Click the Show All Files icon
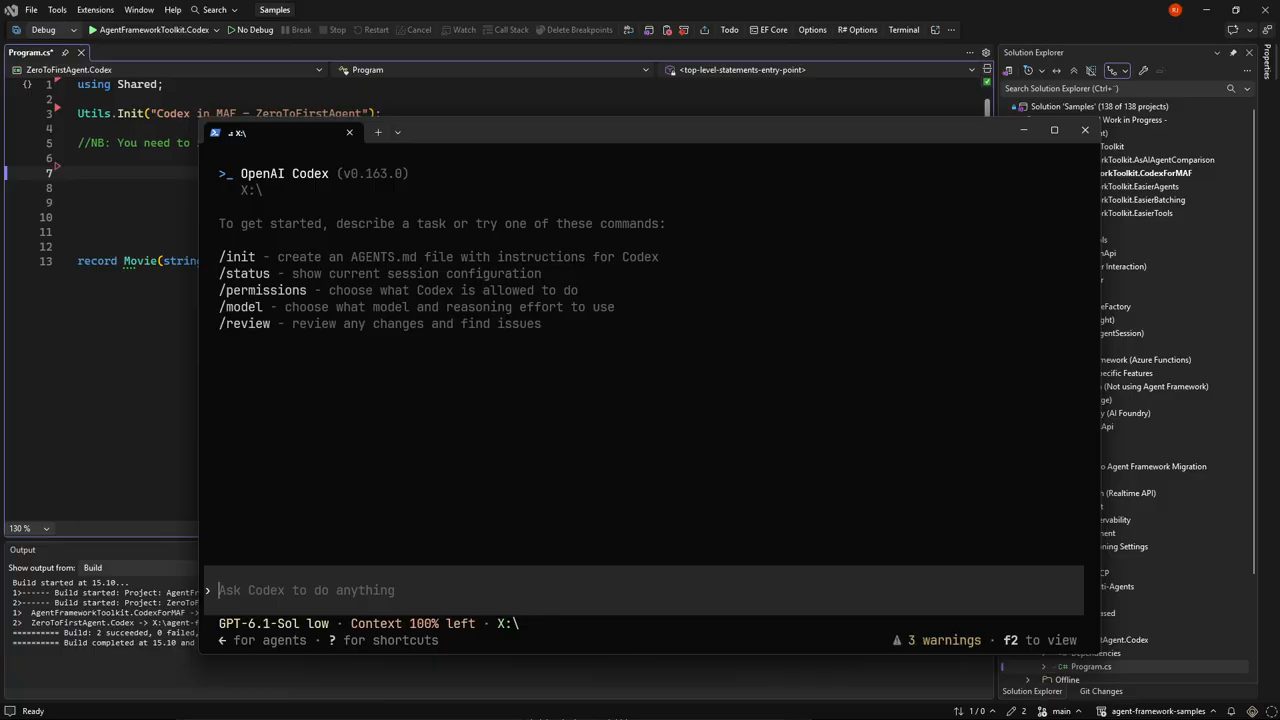The image size is (1280, 720). [x=1091, y=71]
